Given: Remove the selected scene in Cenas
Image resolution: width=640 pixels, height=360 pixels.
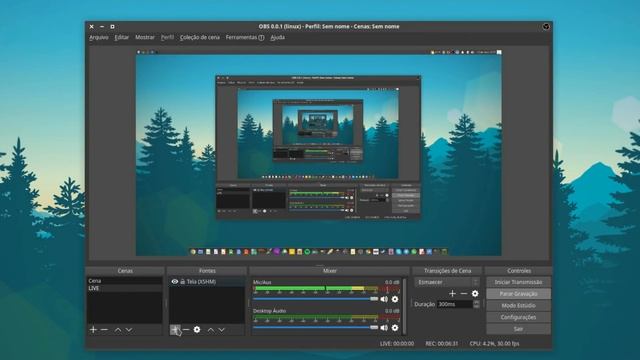Looking at the screenshot, I should [104, 329].
